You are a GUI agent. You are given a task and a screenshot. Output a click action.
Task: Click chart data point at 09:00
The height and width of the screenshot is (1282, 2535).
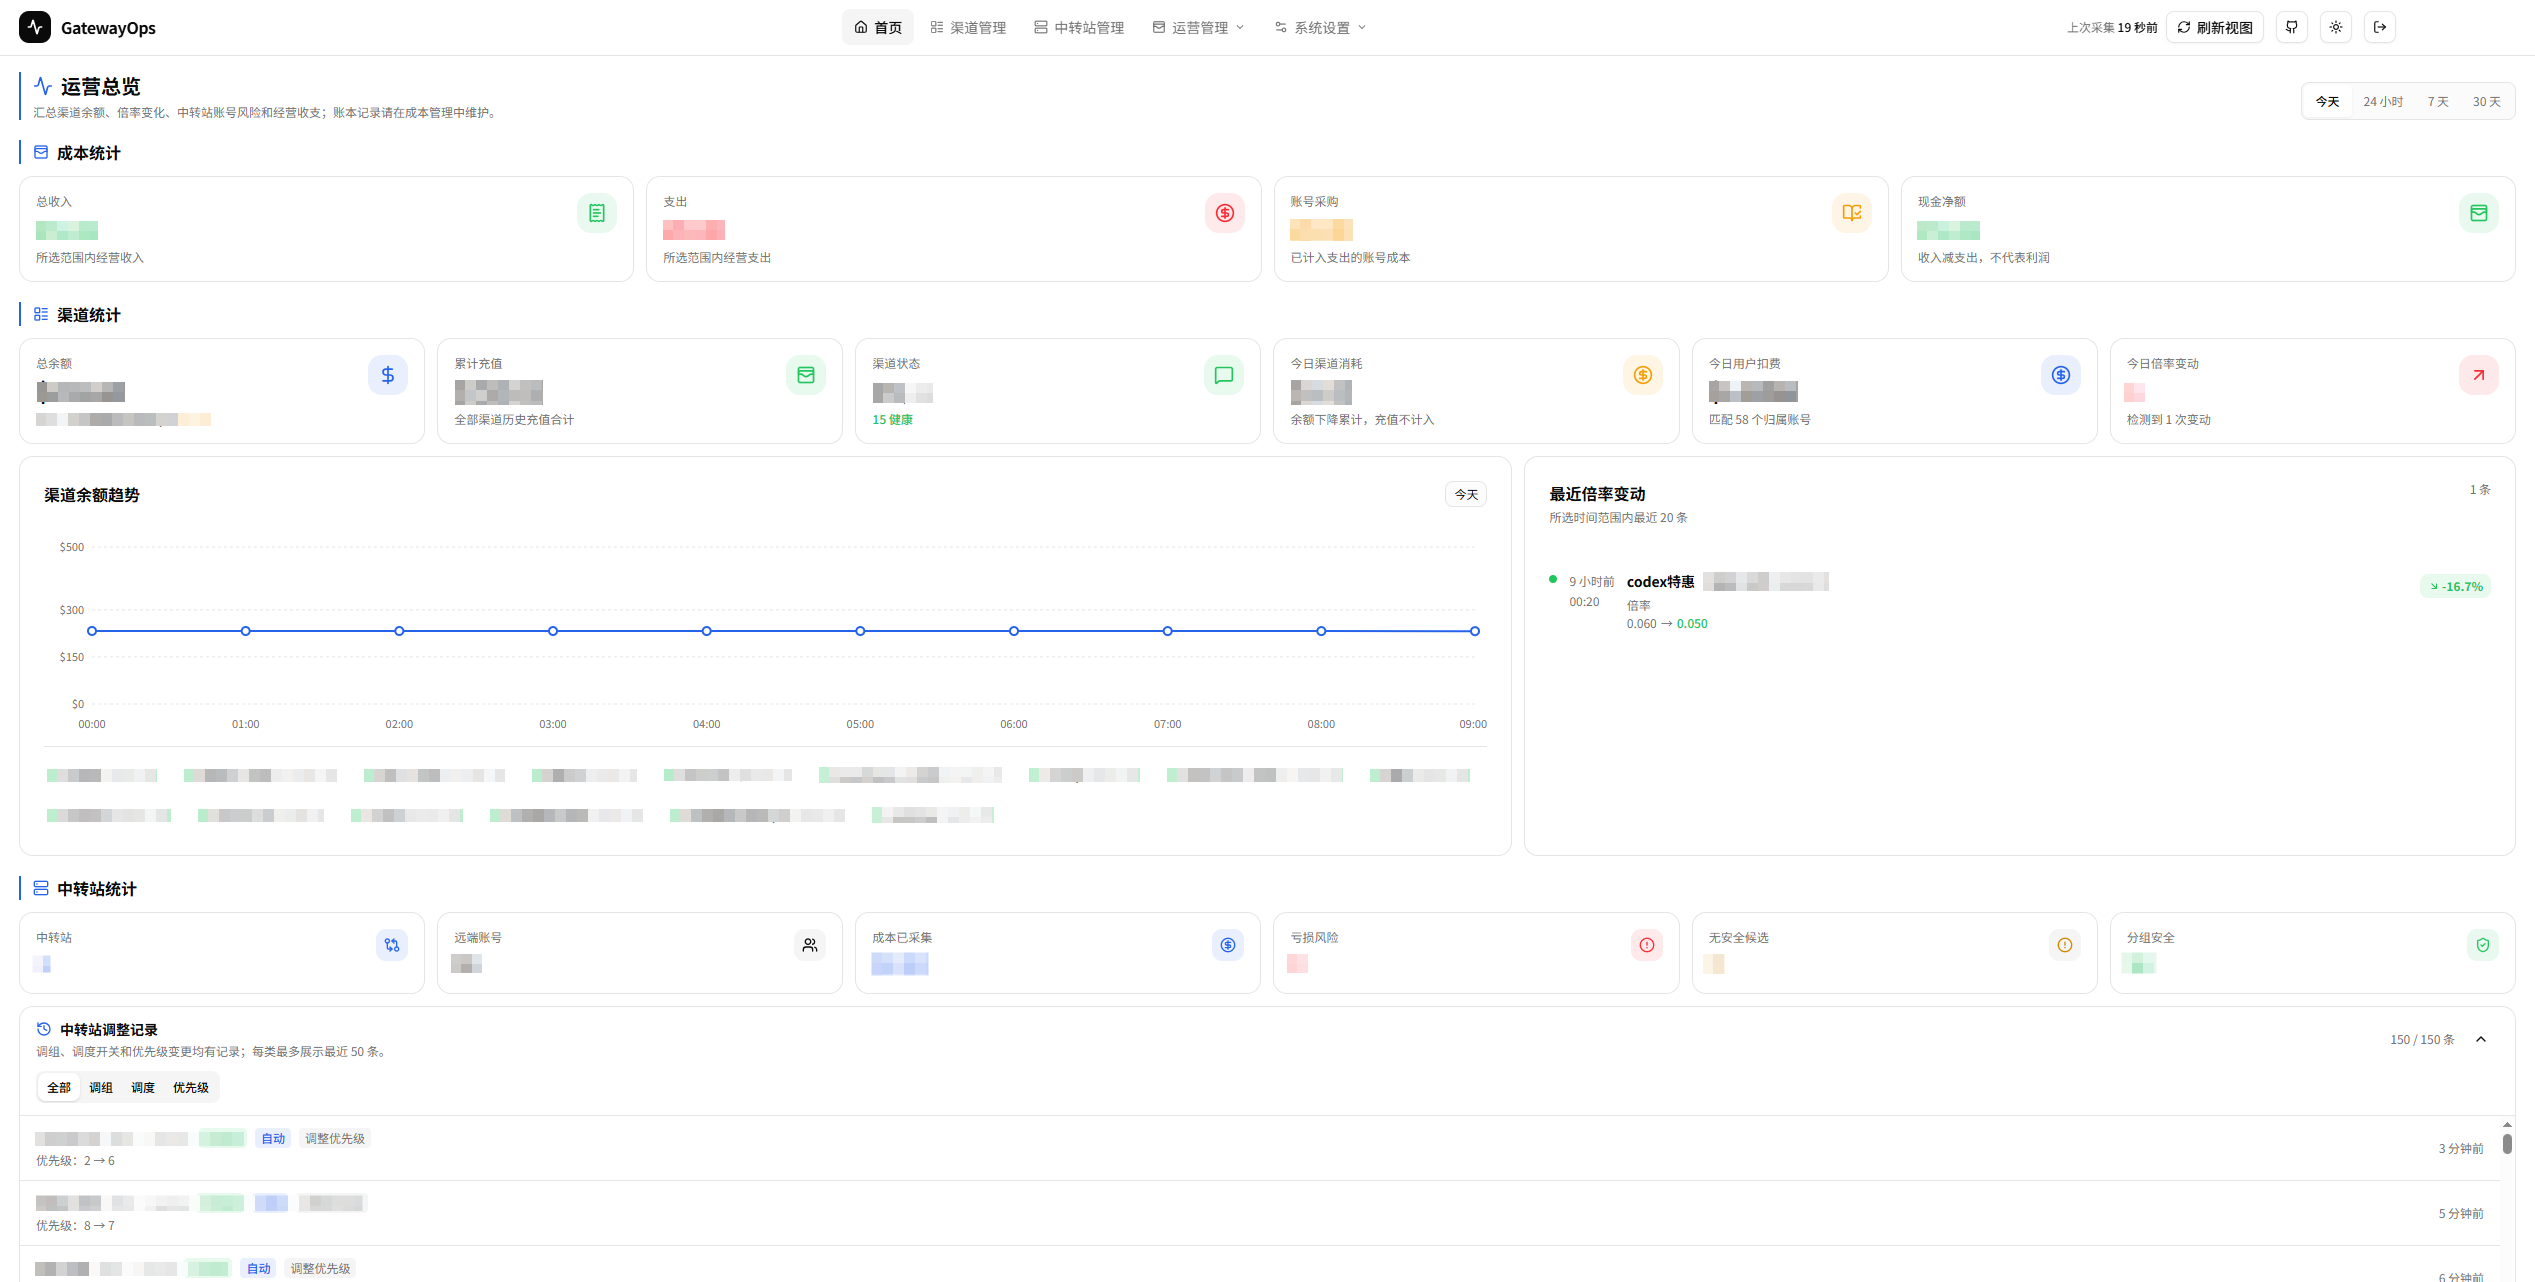1475,631
